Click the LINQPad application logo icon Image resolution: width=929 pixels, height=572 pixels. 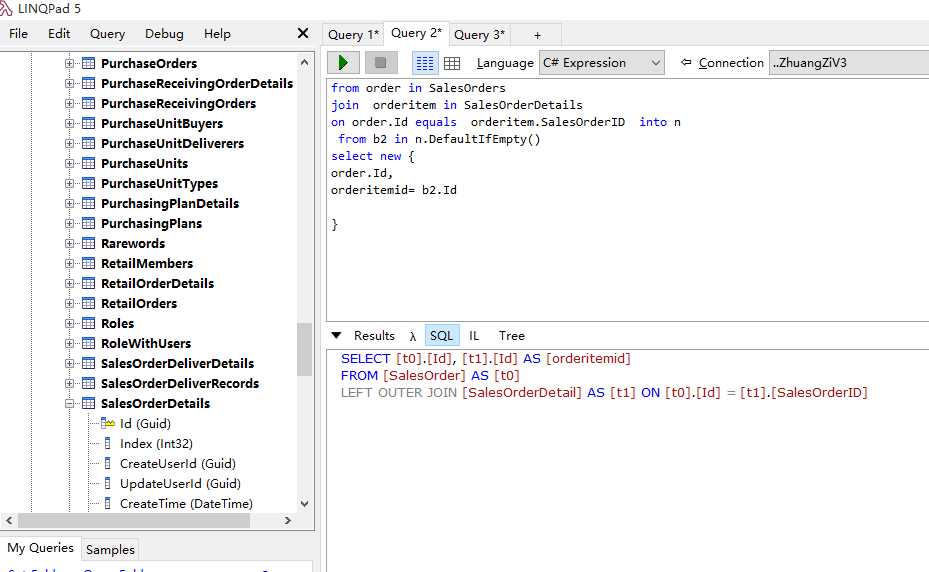click(x=6, y=8)
